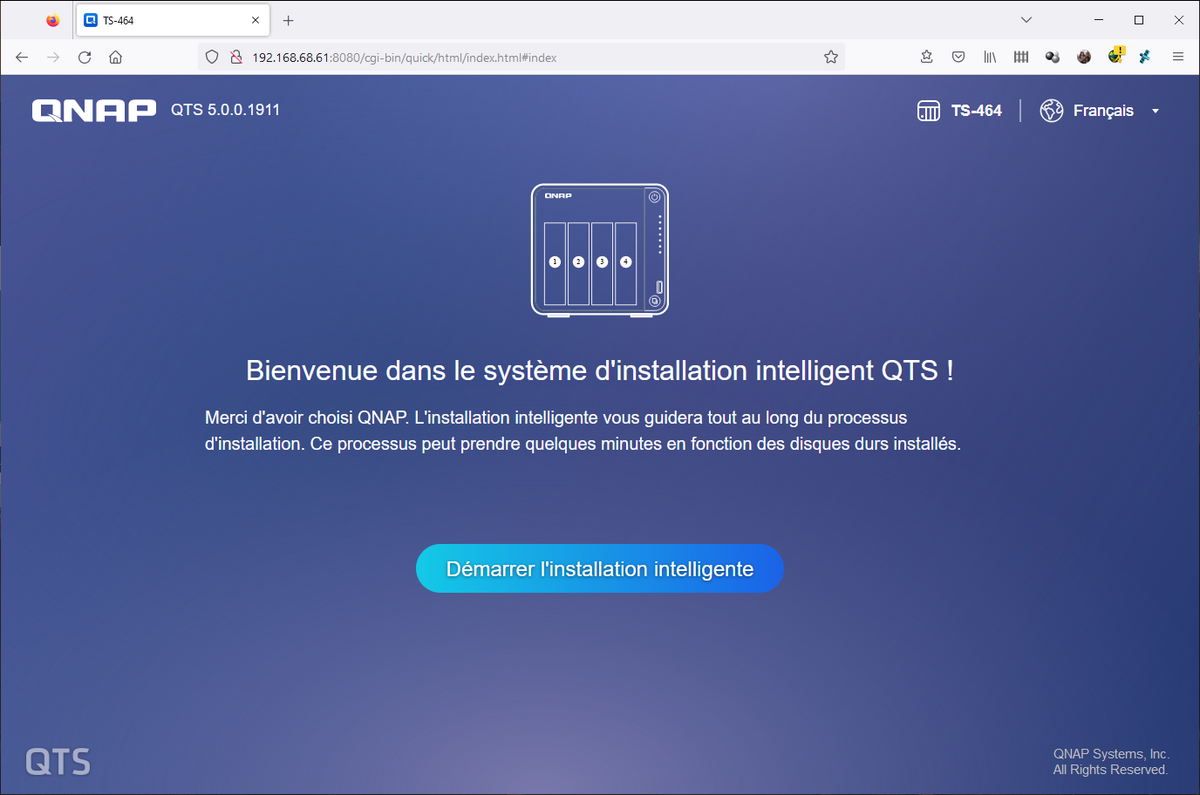Click the TS-464 NAS model icon
This screenshot has height=795, width=1200.
(x=928, y=111)
